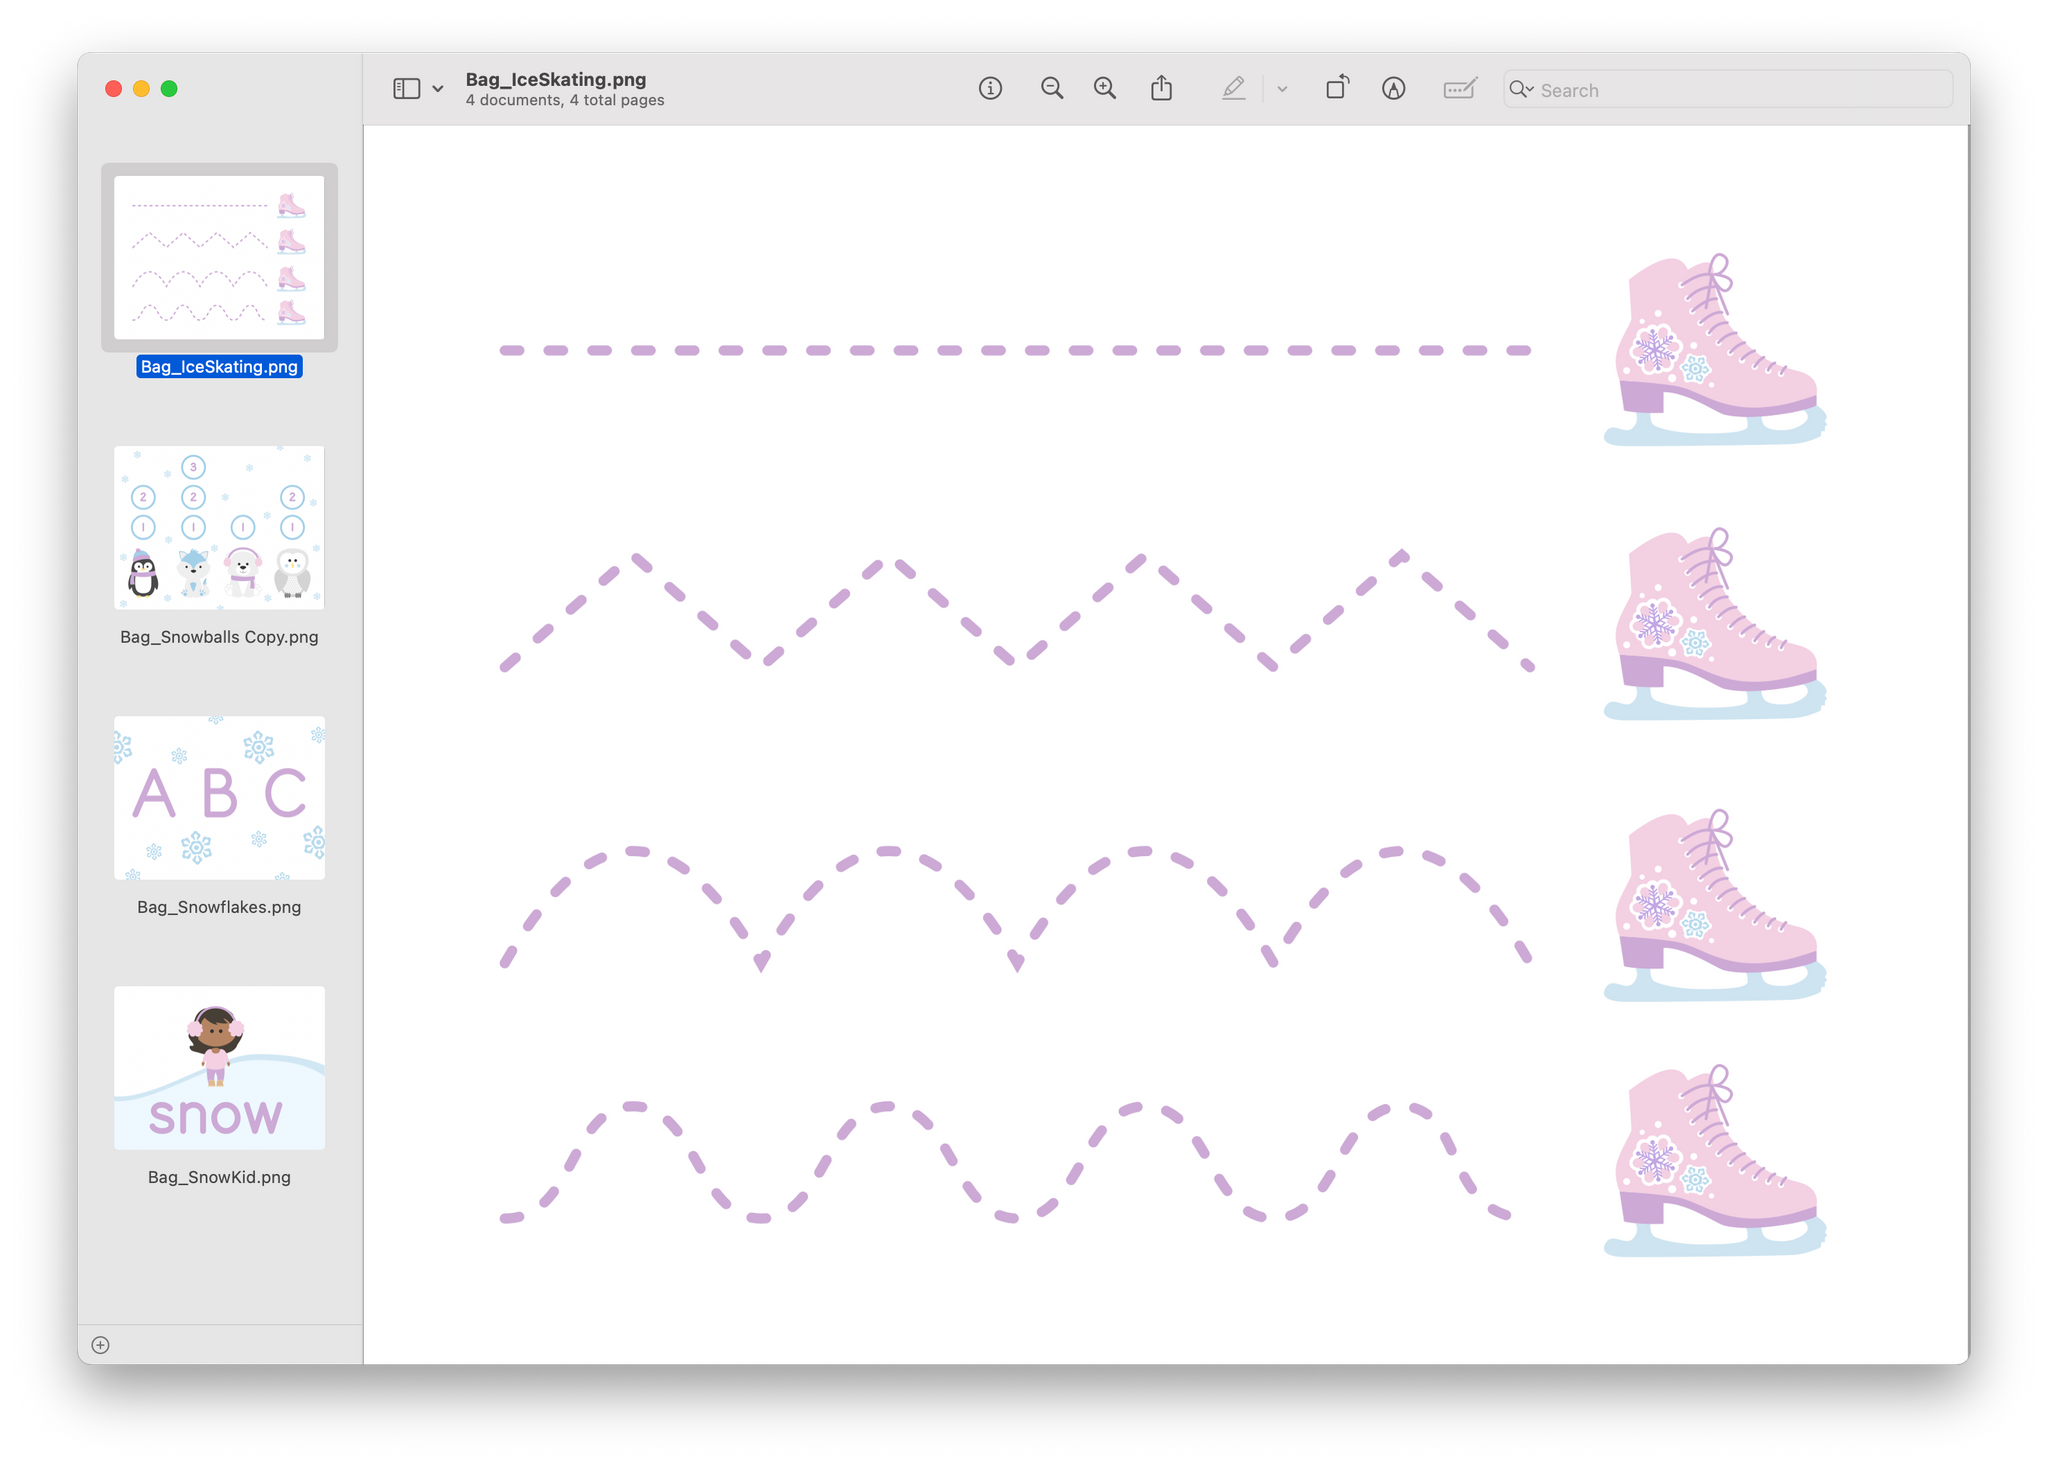This screenshot has height=1467, width=2048.
Task: Click into the Search field
Action: point(1740,90)
